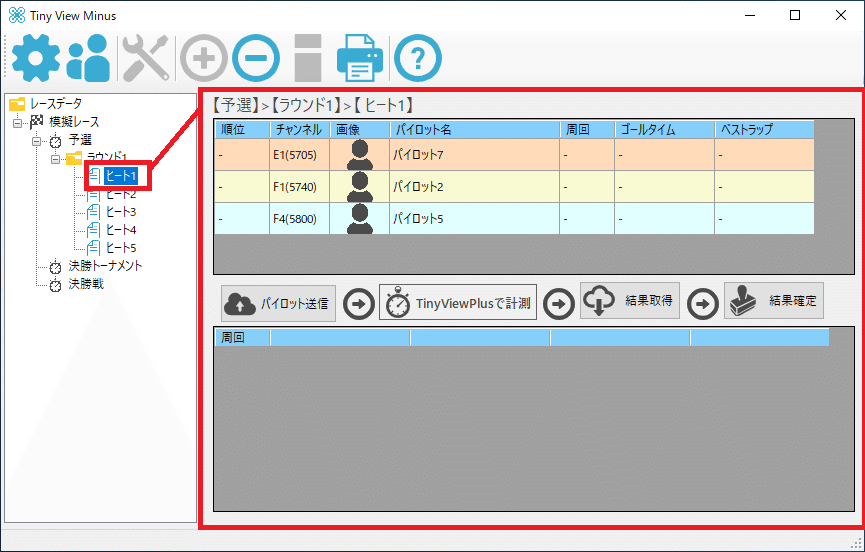865x552 pixels.
Task: Click the printer toolbar icon
Action: [360, 58]
